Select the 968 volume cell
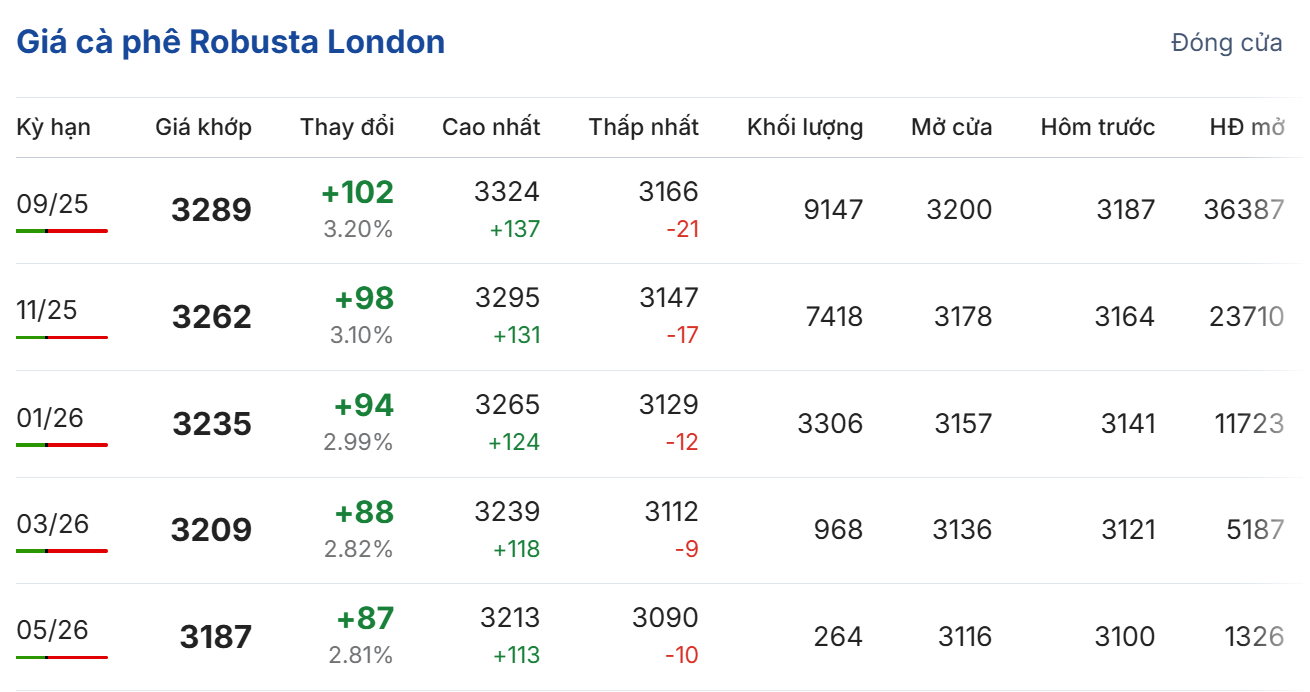 [x=838, y=529]
